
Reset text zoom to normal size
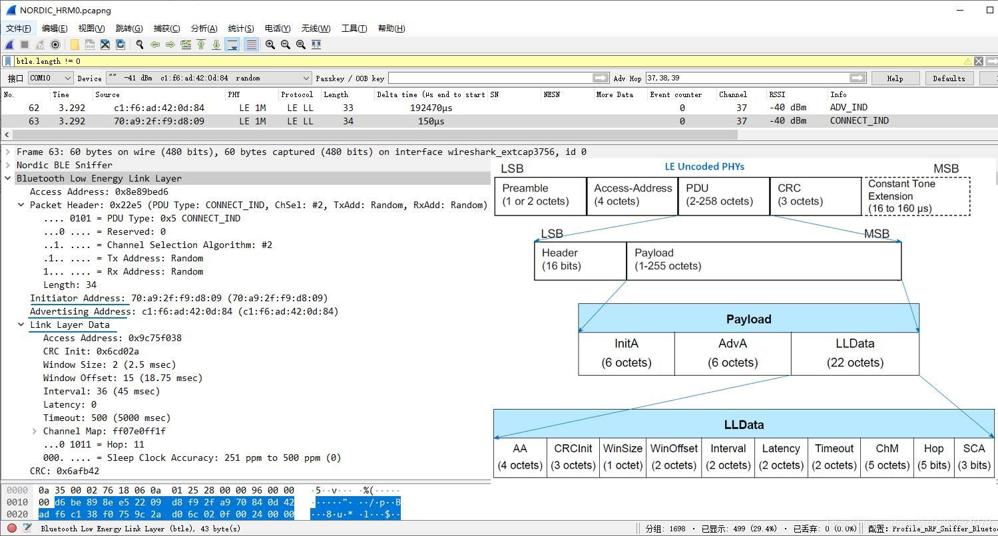(300, 45)
